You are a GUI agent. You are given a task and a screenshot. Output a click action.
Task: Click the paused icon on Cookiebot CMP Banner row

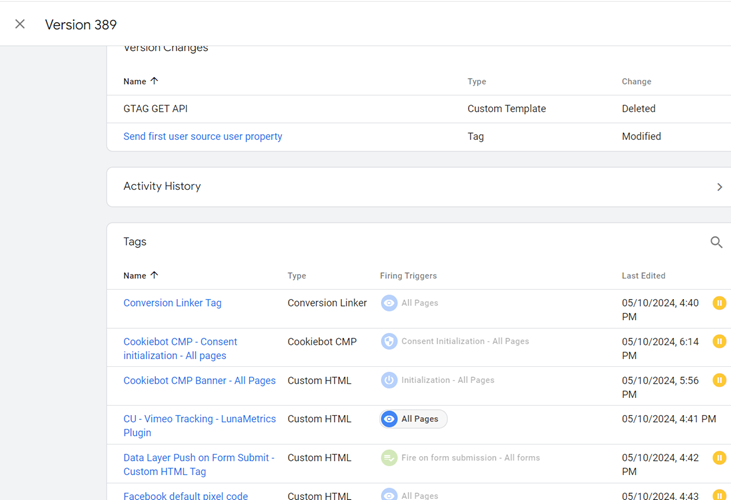click(719, 380)
